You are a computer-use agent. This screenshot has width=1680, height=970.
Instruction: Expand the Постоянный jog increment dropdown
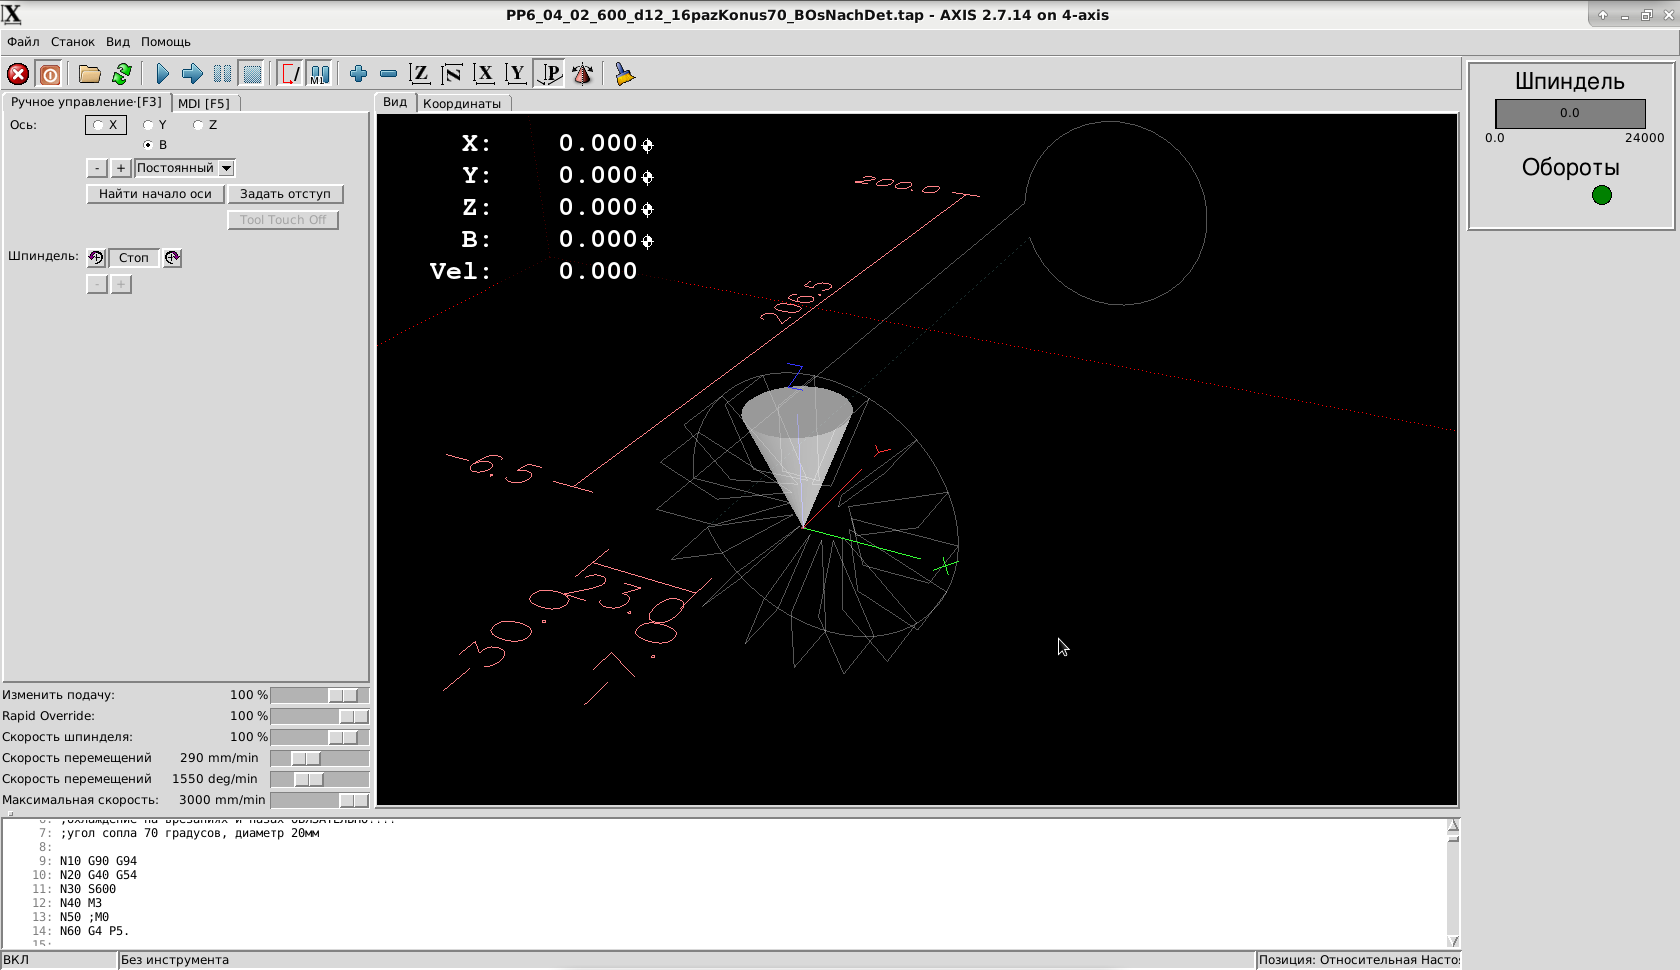pos(227,168)
